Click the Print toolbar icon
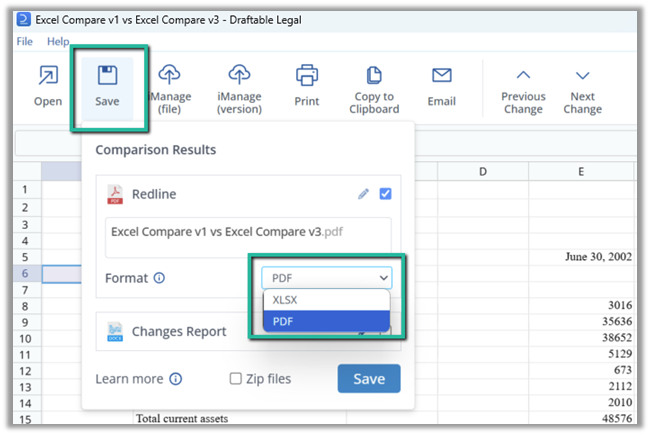 pyautogui.click(x=307, y=75)
